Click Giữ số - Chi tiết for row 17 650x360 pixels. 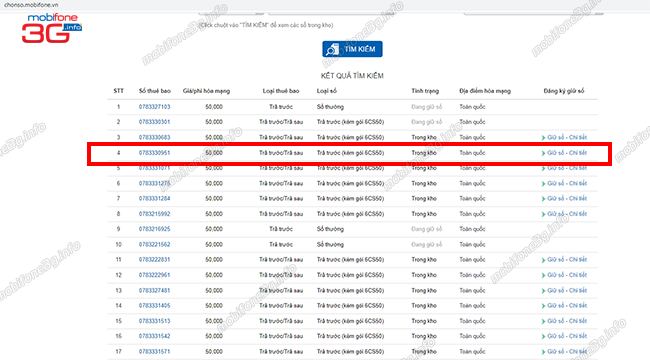[x=564, y=351]
